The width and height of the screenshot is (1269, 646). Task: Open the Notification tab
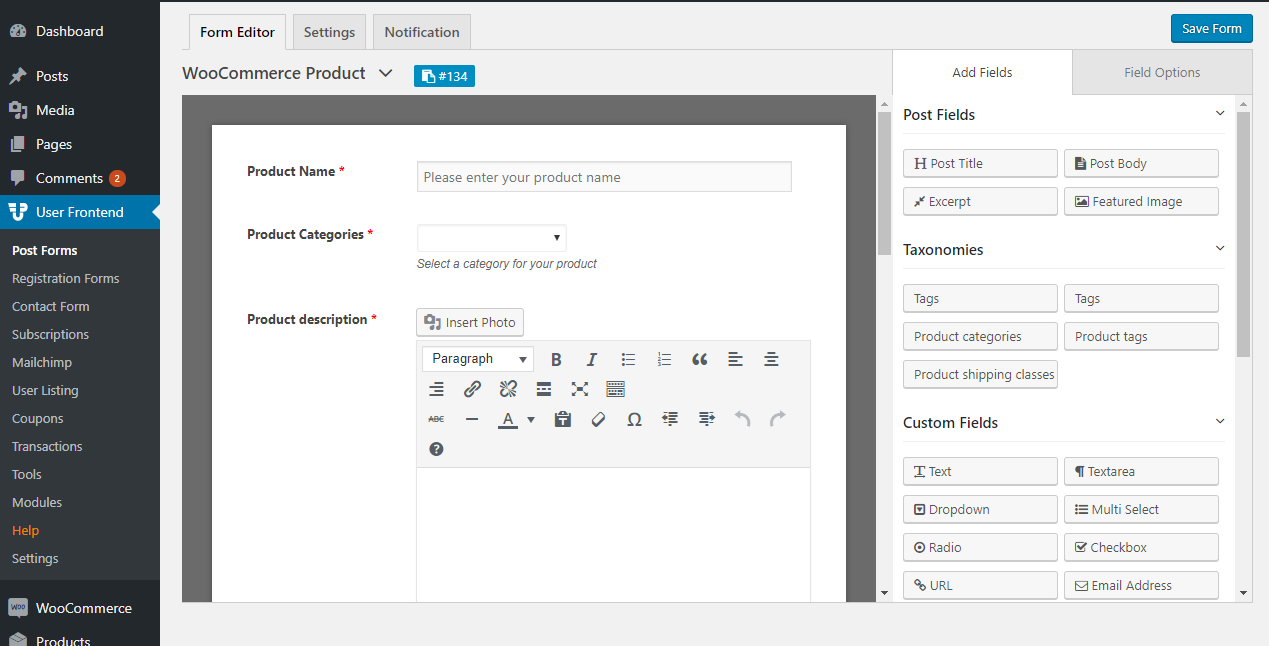coord(422,32)
